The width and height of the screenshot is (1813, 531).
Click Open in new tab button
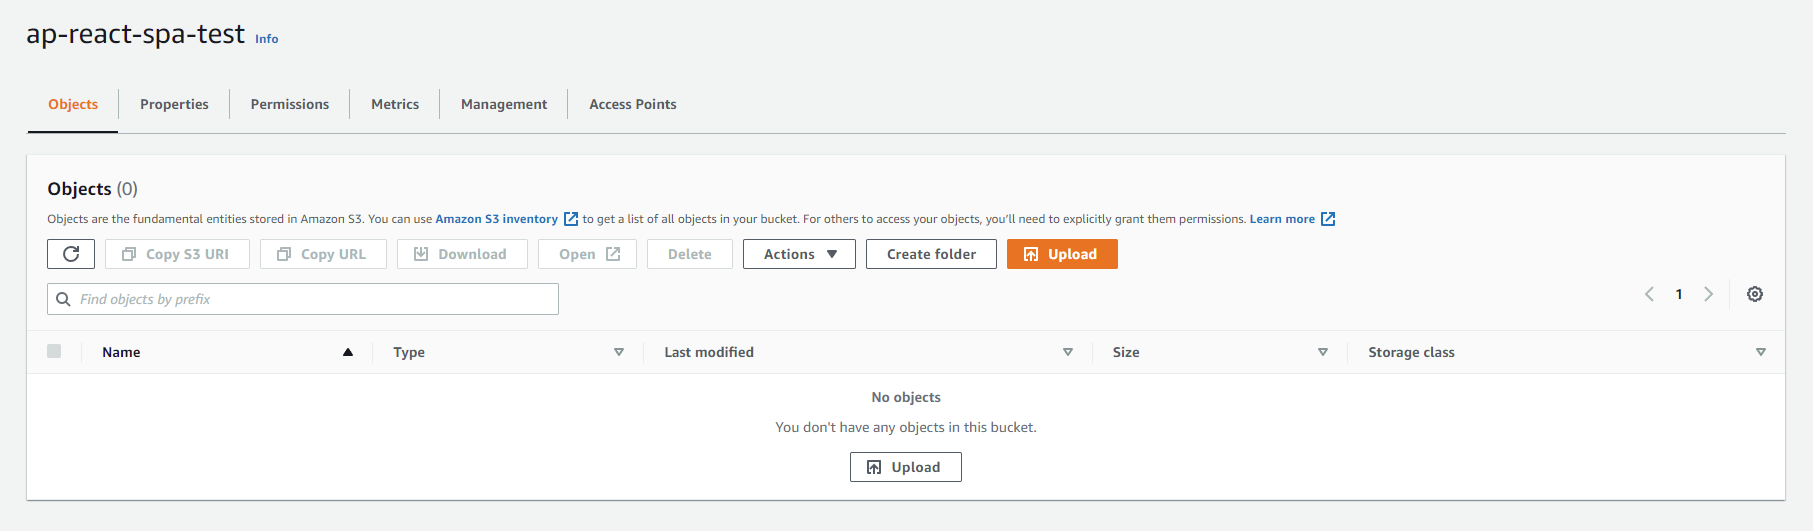pyautogui.click(x=588, y=254)
